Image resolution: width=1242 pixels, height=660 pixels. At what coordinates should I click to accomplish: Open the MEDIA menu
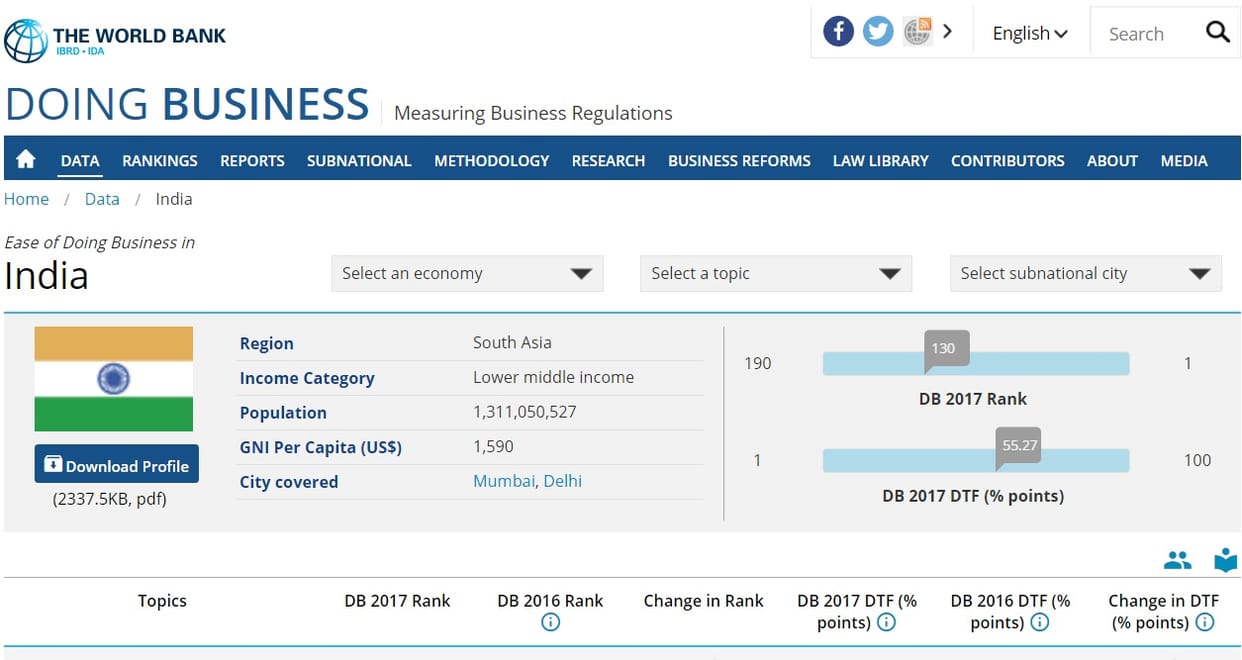coord(1184,160)
